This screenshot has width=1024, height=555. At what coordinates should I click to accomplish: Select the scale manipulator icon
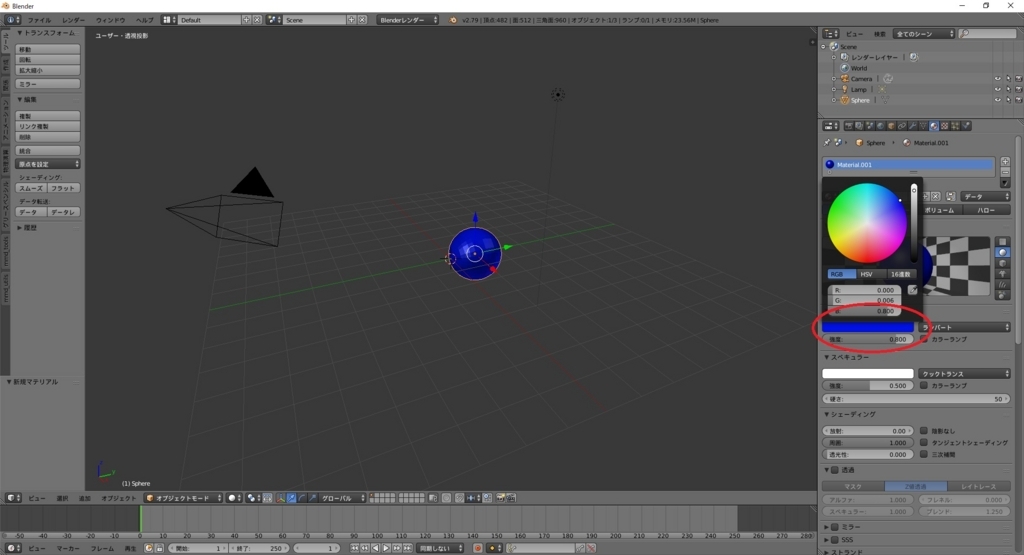coord(312,498)
